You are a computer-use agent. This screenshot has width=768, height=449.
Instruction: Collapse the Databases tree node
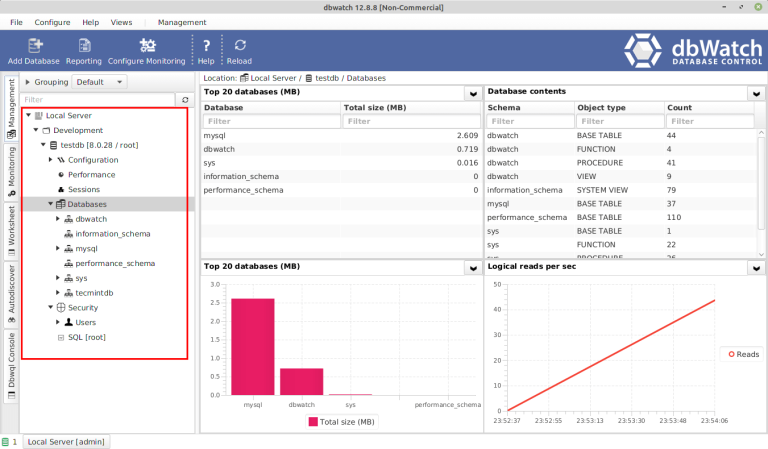point(48,204)
